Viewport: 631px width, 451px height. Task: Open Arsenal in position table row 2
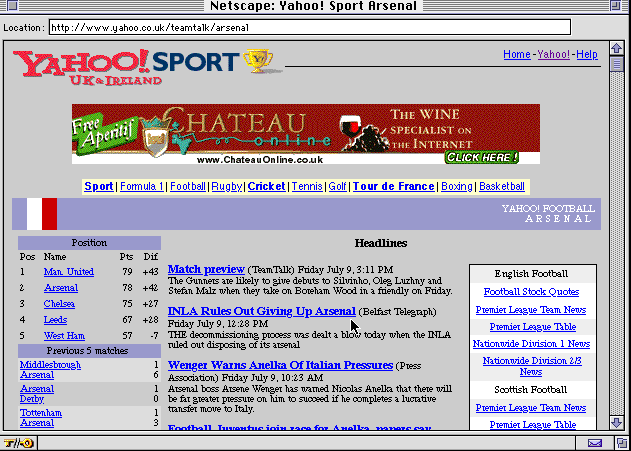[61, 288]
